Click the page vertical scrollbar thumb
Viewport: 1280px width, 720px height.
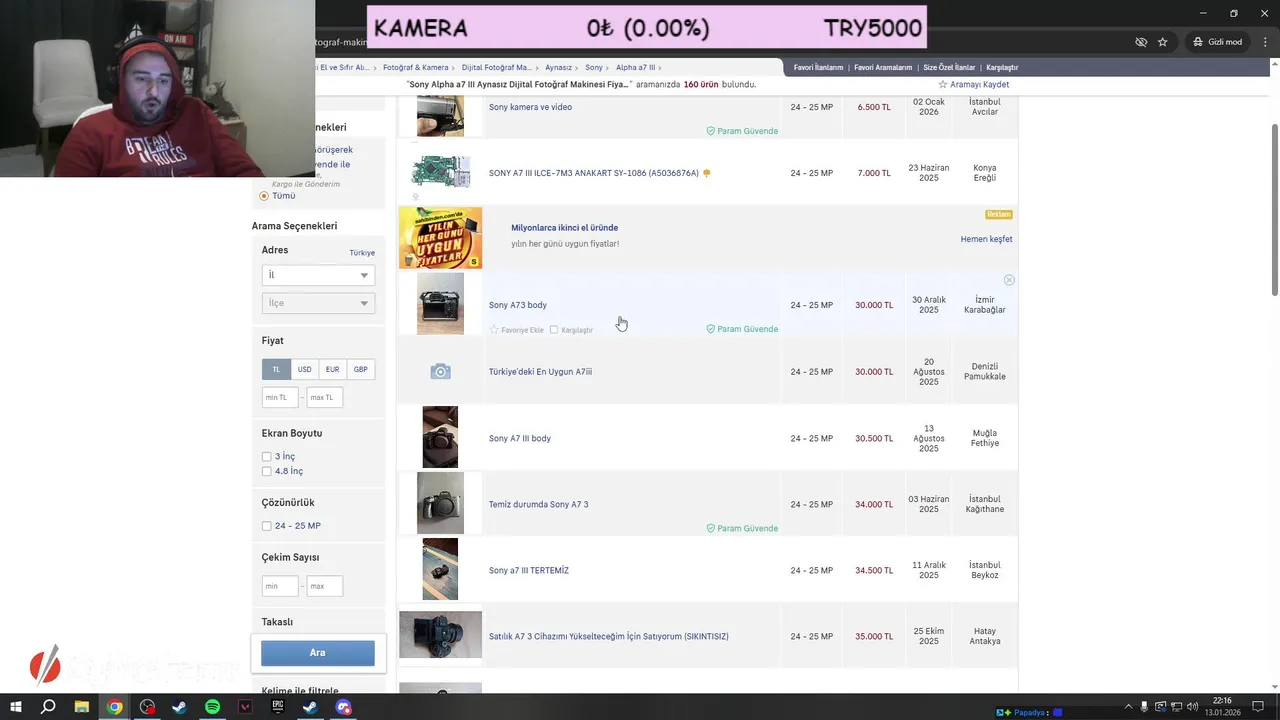click(x=1274, y=208)
